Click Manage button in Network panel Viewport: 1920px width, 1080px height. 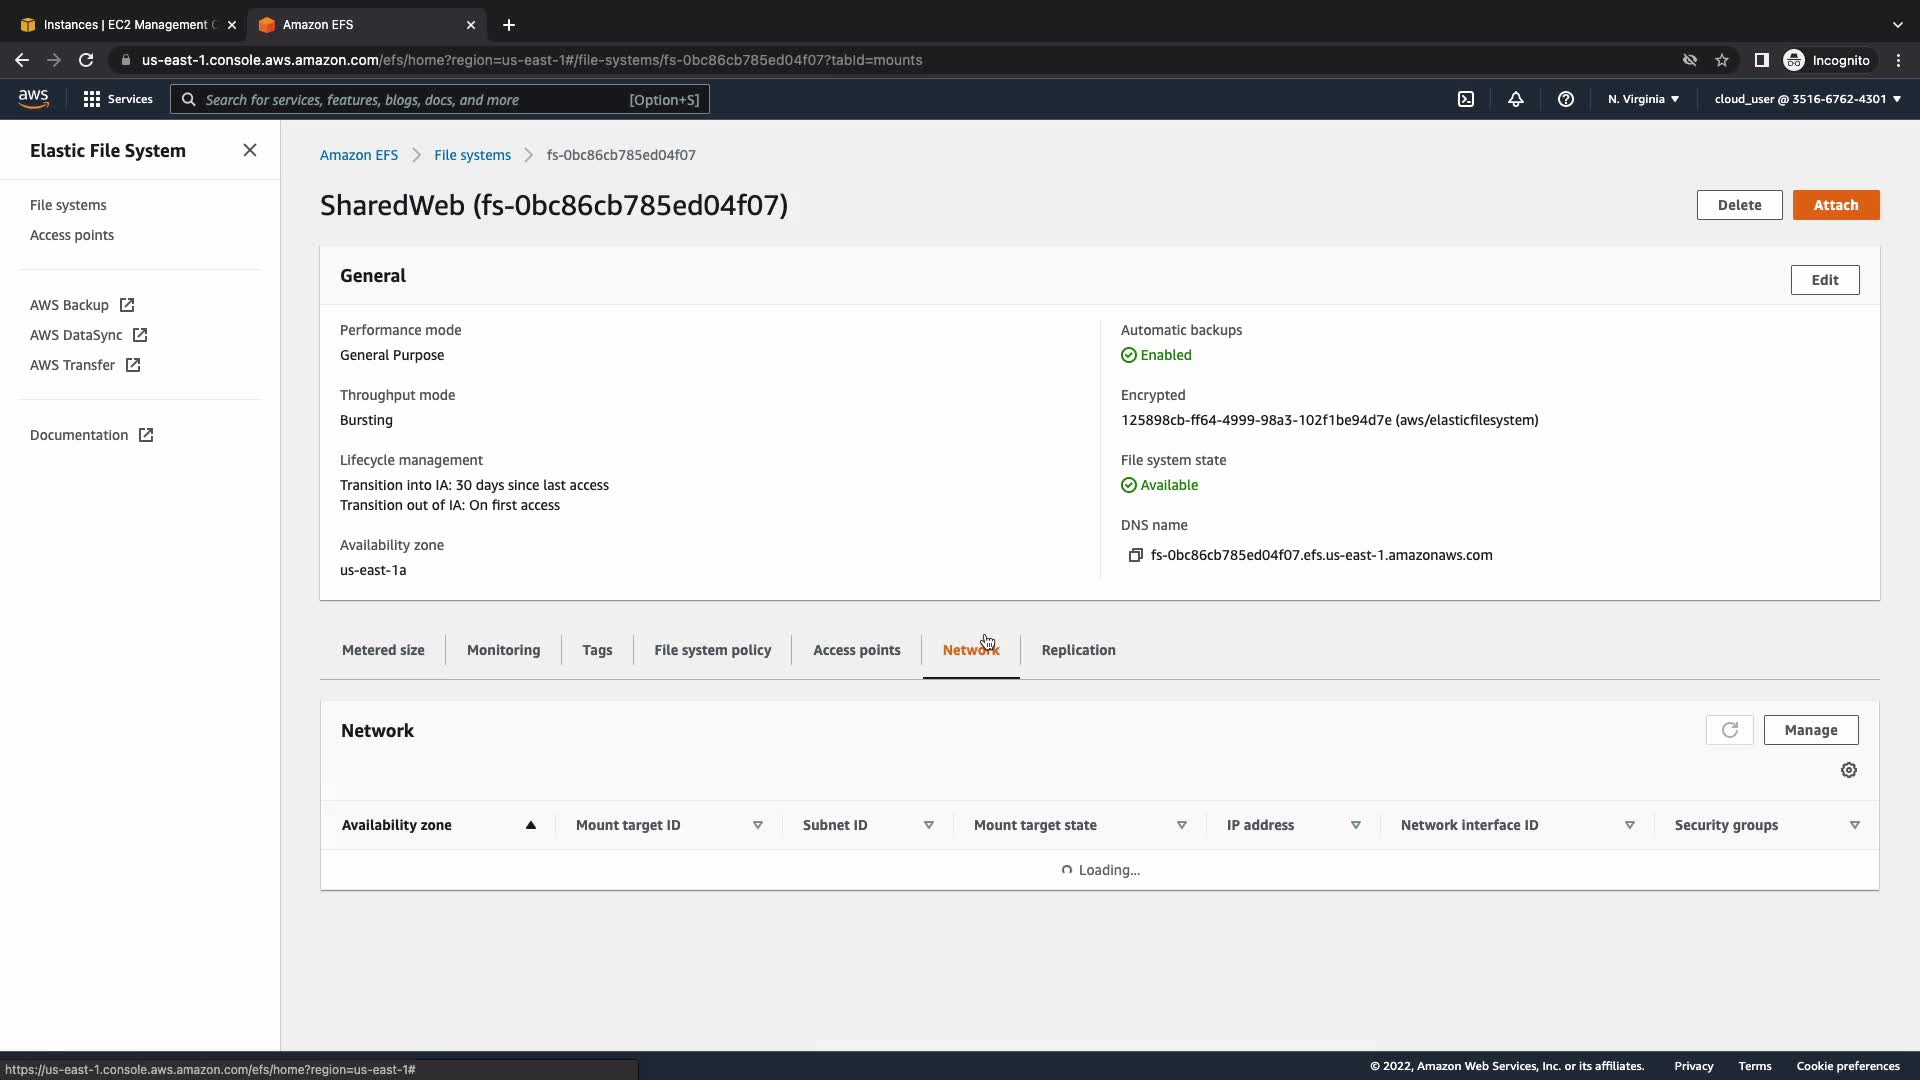[x=1810, y=730]
